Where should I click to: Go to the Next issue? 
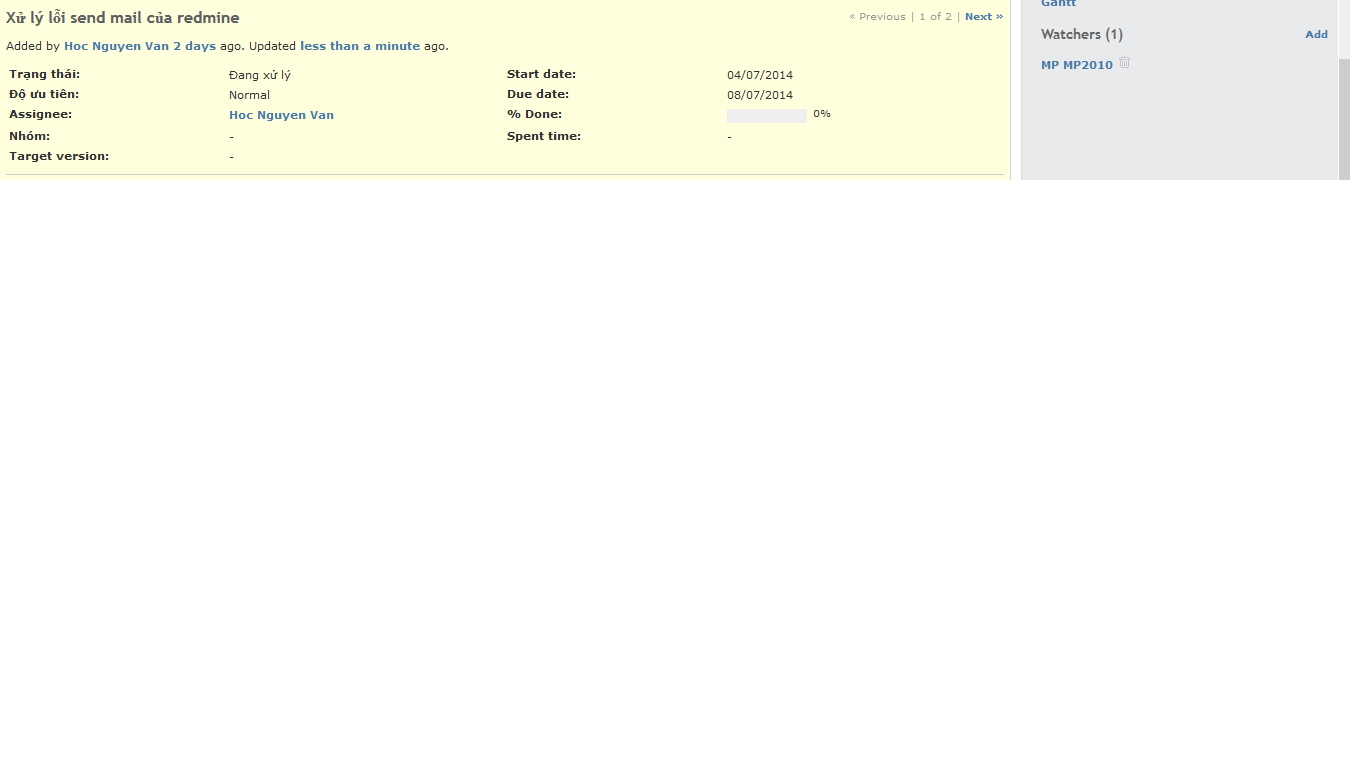(x=984, y=17)
